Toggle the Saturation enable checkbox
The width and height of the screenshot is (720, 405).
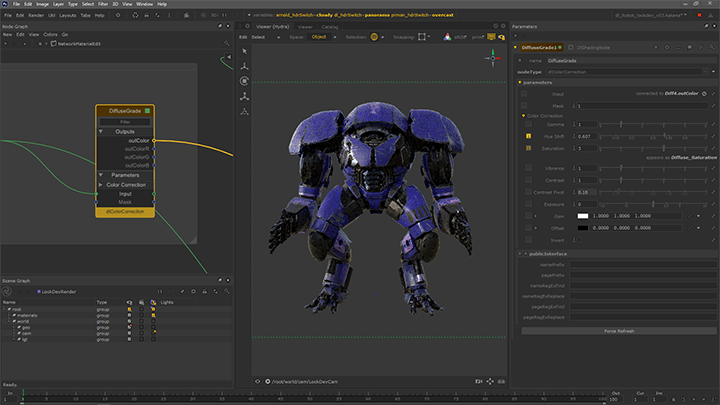tap(527, 148)
